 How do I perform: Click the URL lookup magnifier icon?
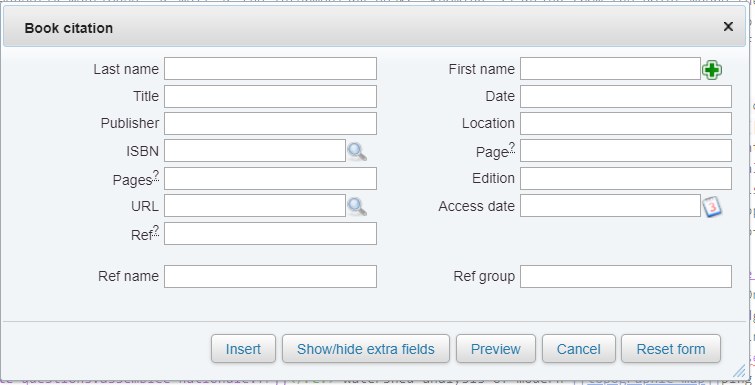click(x=357, y=206)
